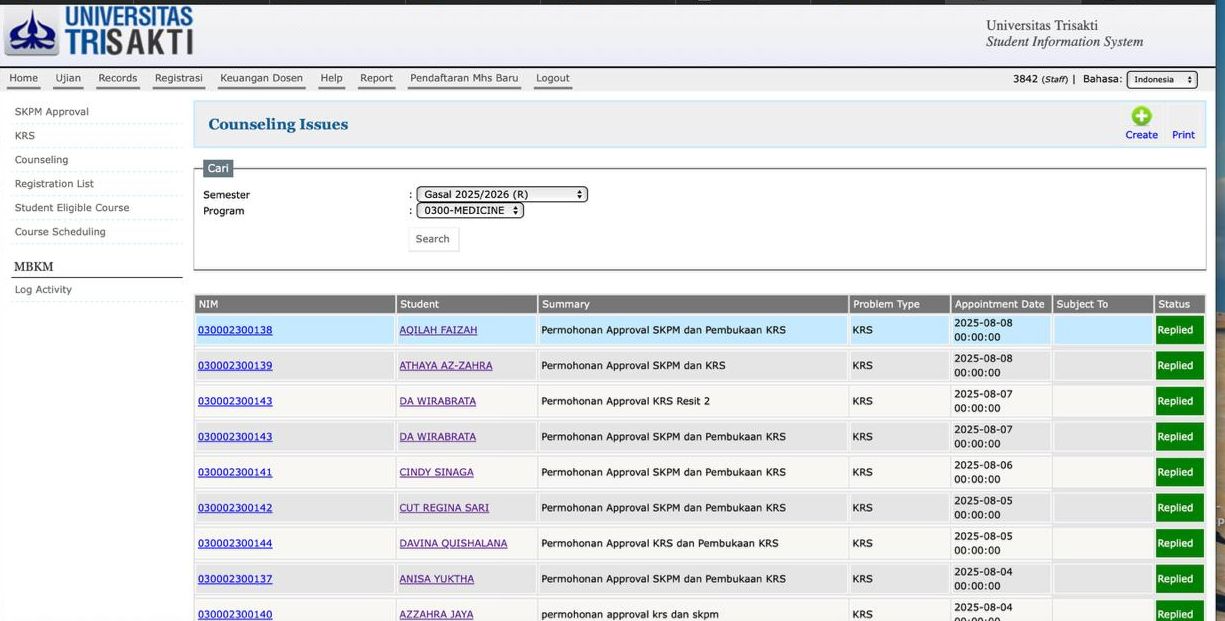Viewport: 1225px width, 621px height.
Task: Change the Bahasa language dropdown
Action: 1161,79
